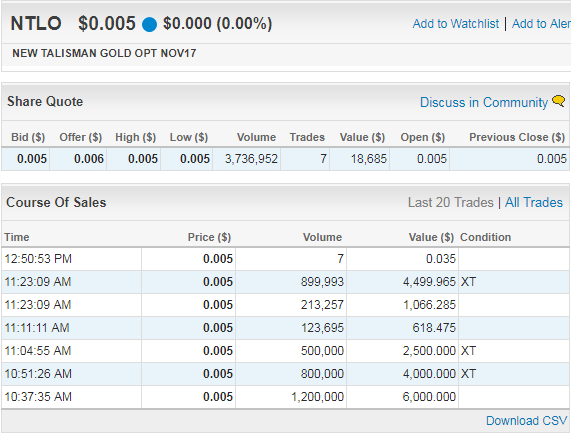Open Discuss in Community link
The height and width of the screenshot is (433, 571).
(x=484, y=102)
